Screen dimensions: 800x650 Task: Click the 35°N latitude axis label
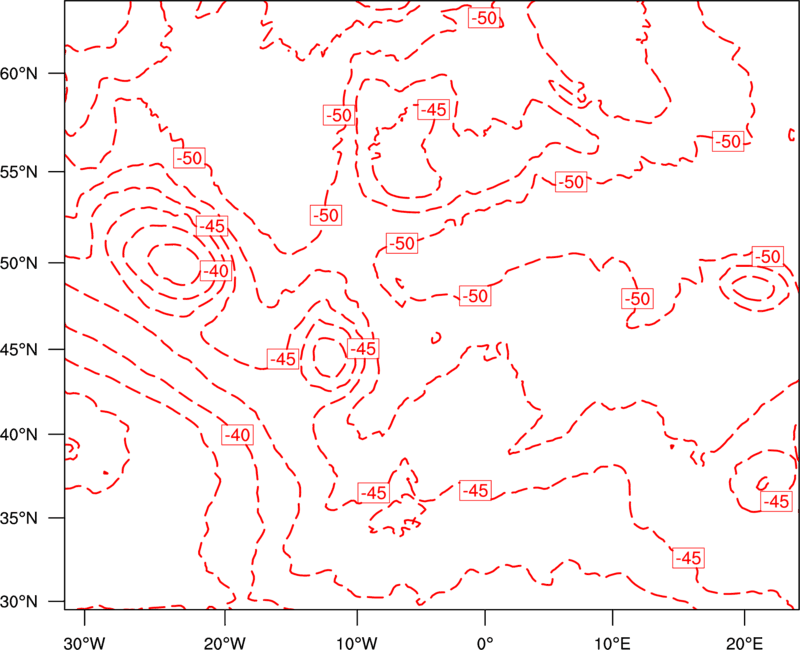[x=19, y=518]
